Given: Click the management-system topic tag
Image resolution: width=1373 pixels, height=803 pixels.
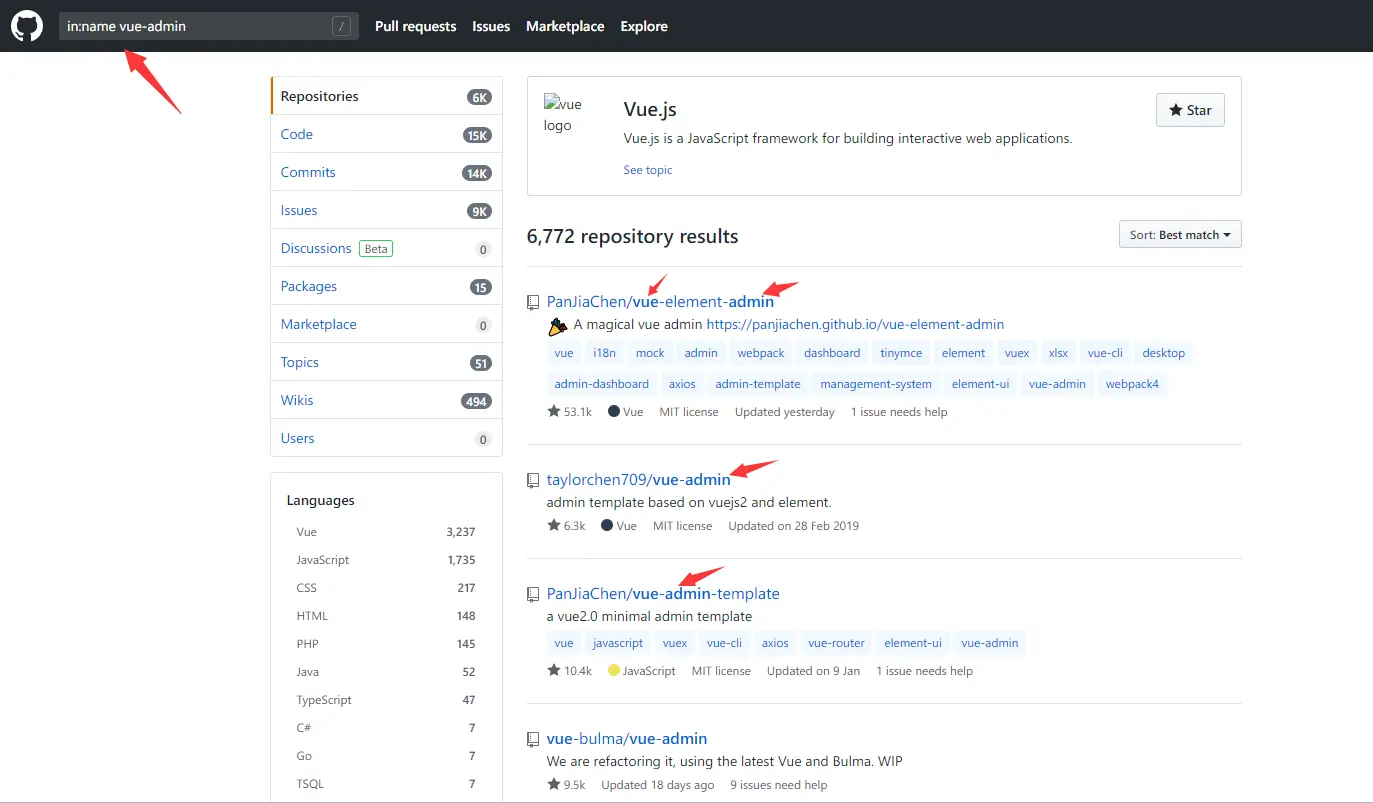Looking at the screenshot, I should point(876,384).
